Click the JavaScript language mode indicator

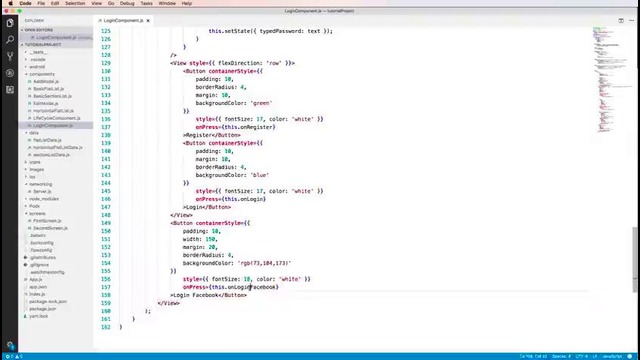612,356
